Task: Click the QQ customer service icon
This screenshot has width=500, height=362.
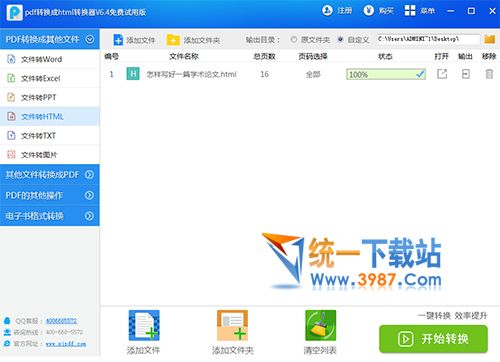Action: coord(7,321)
